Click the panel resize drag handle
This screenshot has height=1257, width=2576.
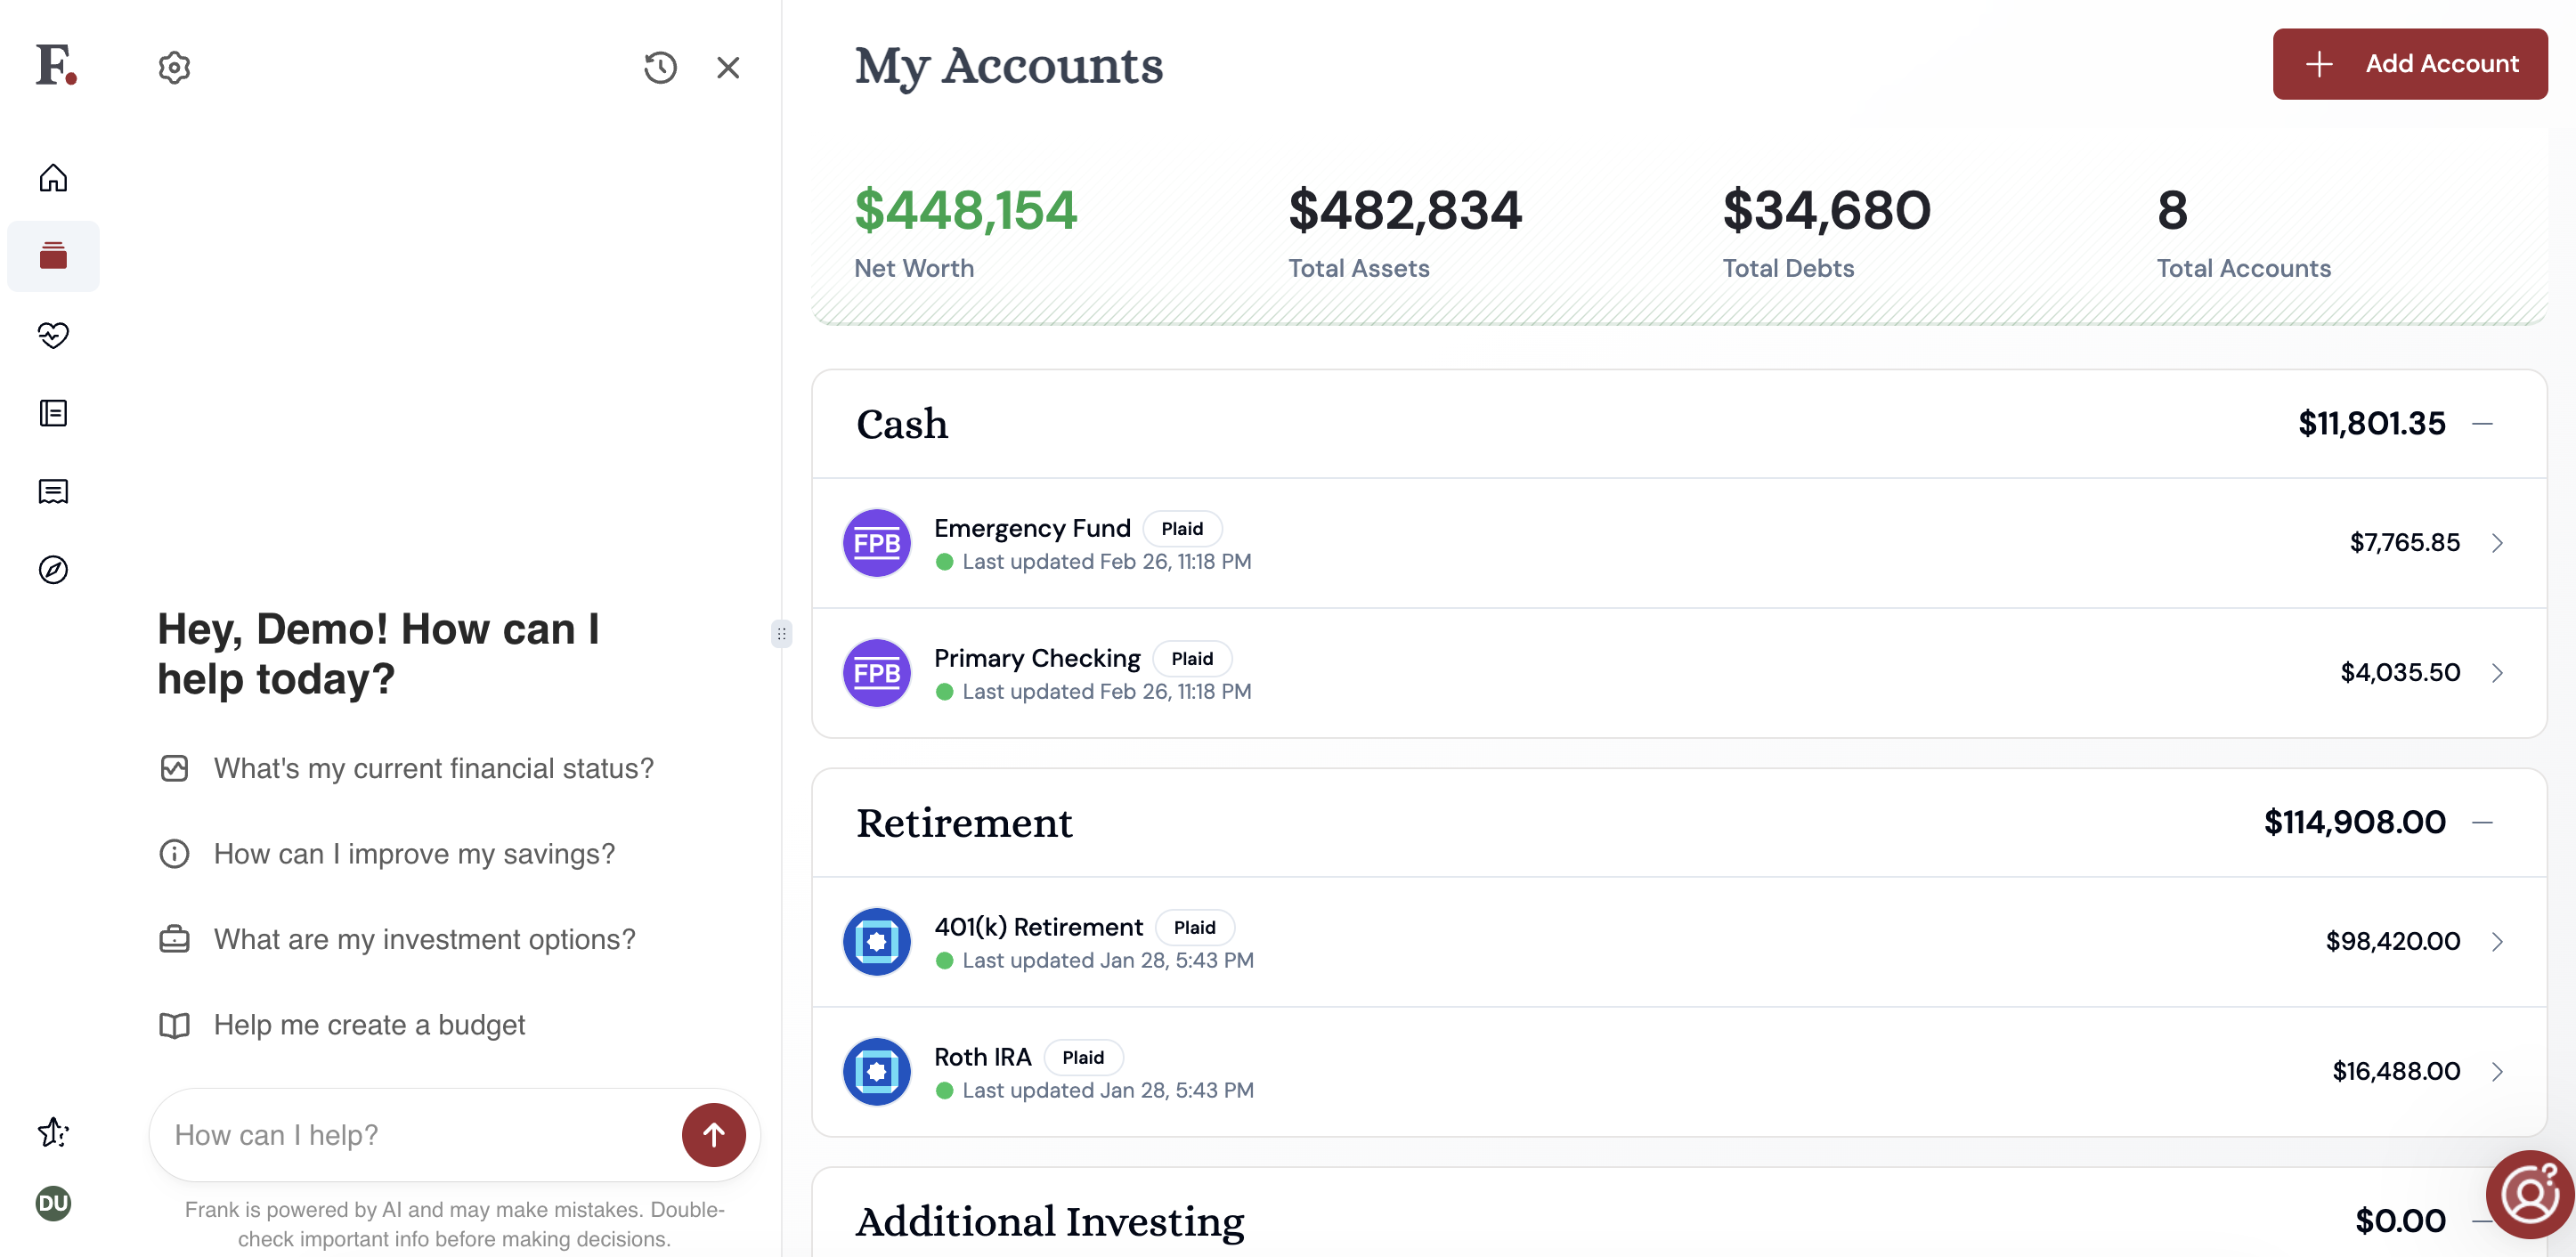tap(781, 633)
